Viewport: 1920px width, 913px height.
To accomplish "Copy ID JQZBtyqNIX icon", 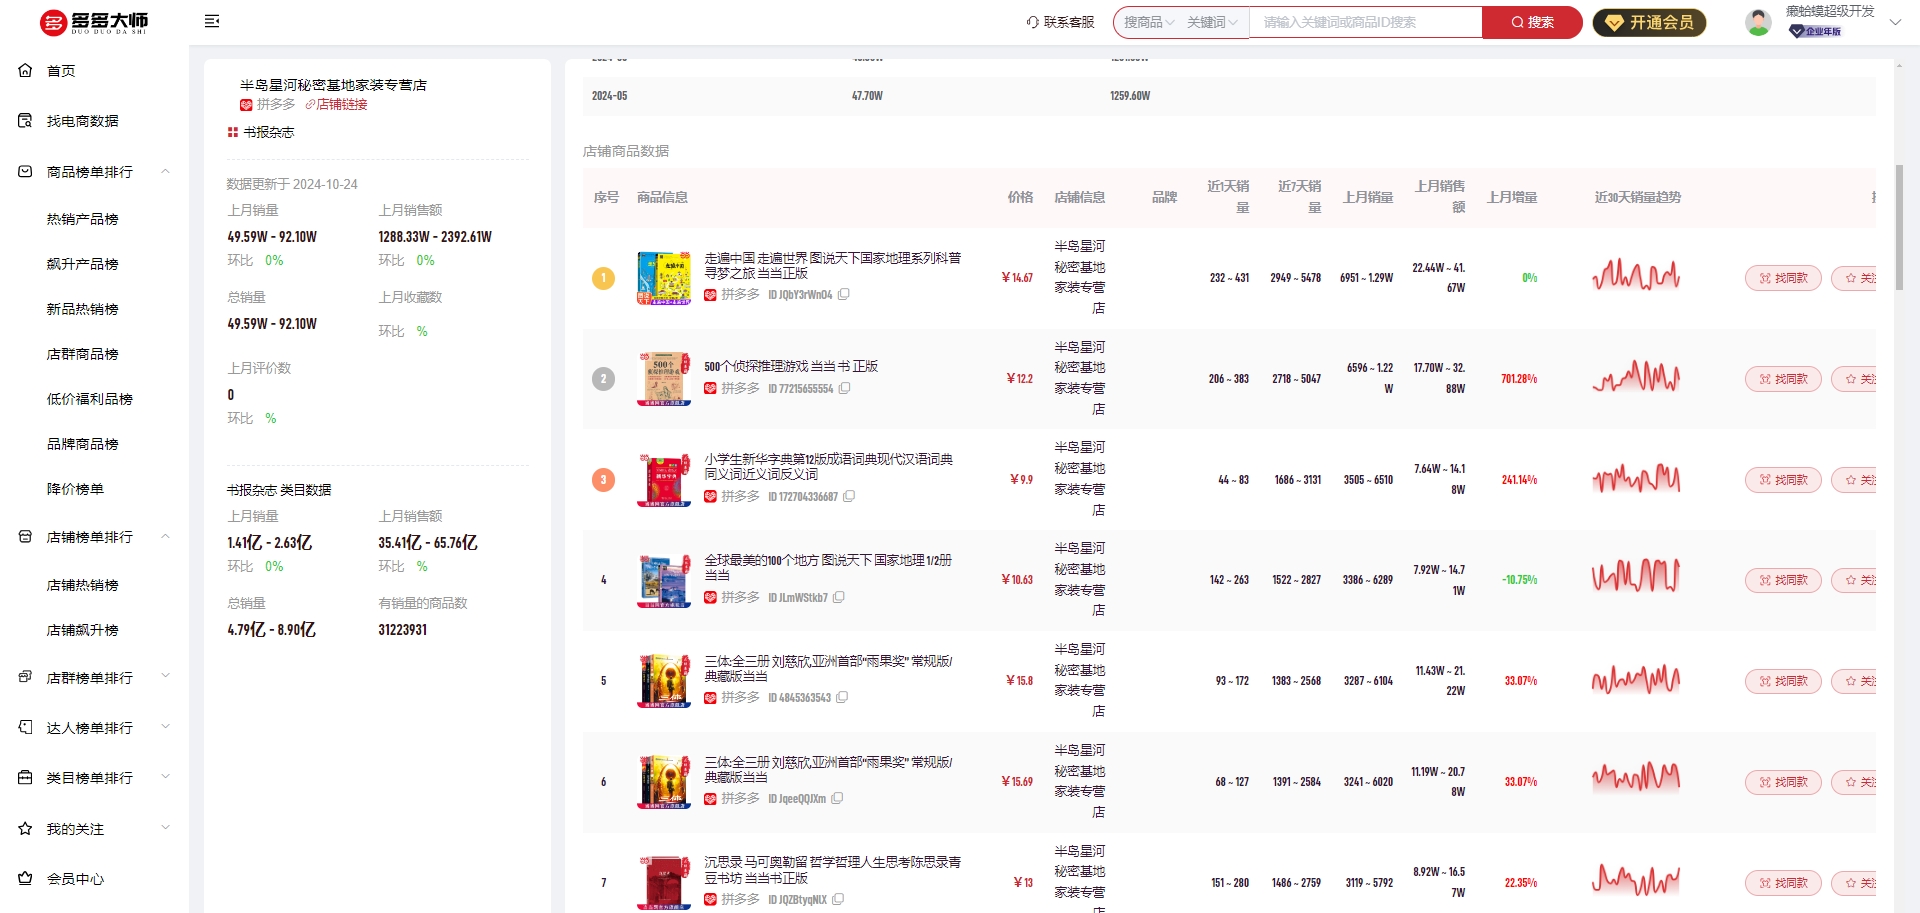I will (x=838, y=900).
